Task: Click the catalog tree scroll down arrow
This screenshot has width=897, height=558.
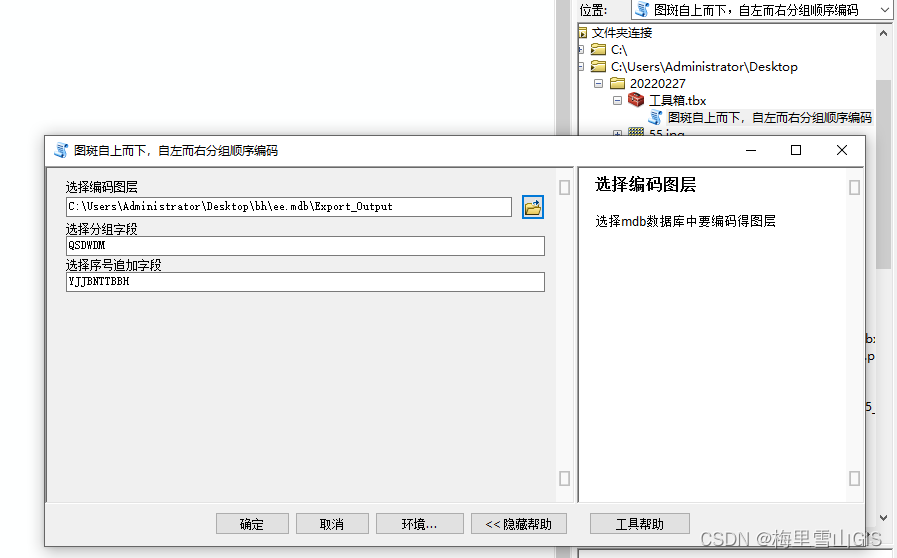Action: [883, 518]
